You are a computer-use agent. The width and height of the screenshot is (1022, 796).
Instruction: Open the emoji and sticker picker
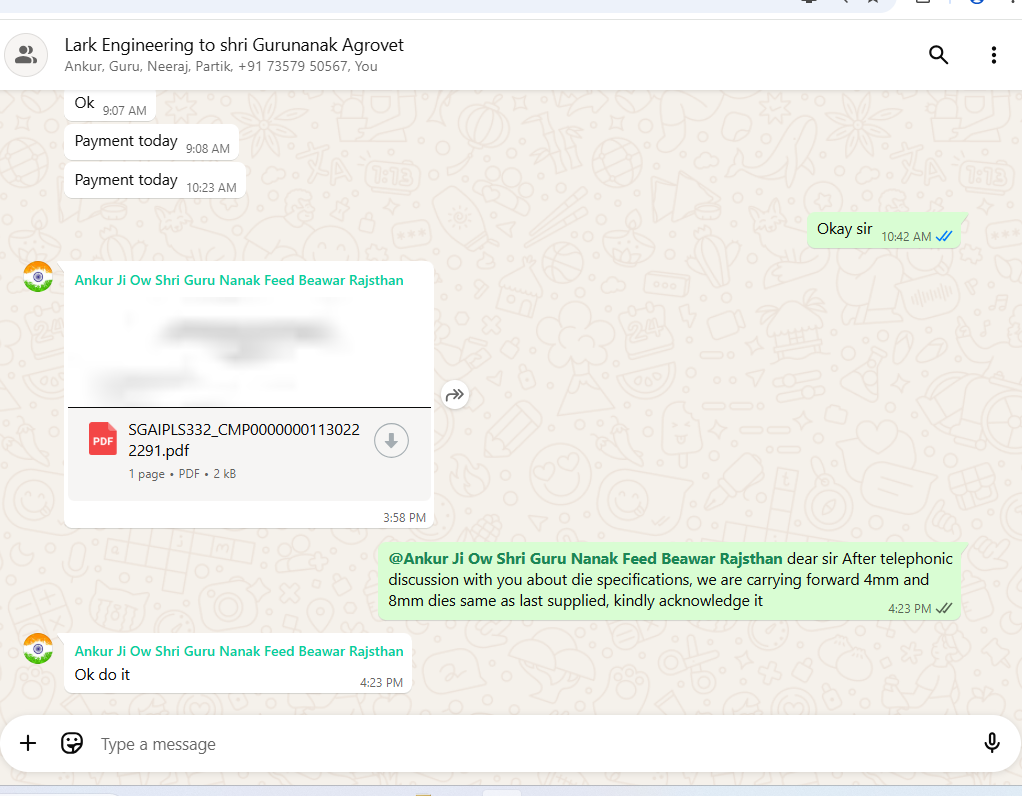pyautogui.click(x=72, y=743)
